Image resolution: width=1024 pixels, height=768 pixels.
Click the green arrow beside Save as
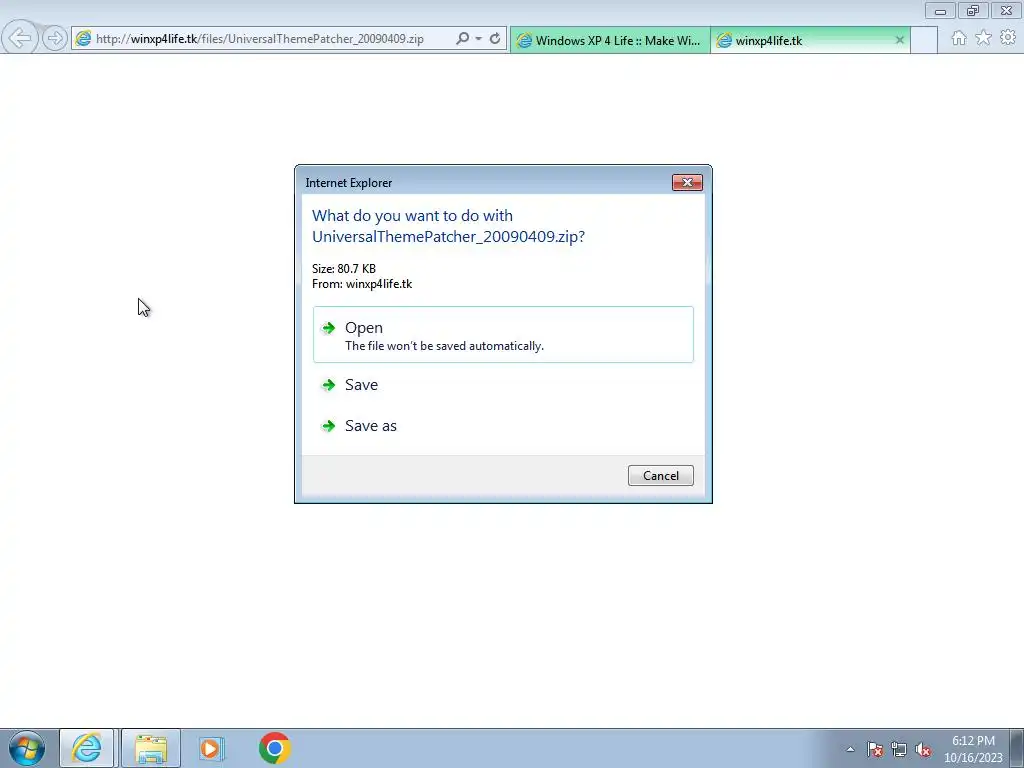click(x=328, y=426)
